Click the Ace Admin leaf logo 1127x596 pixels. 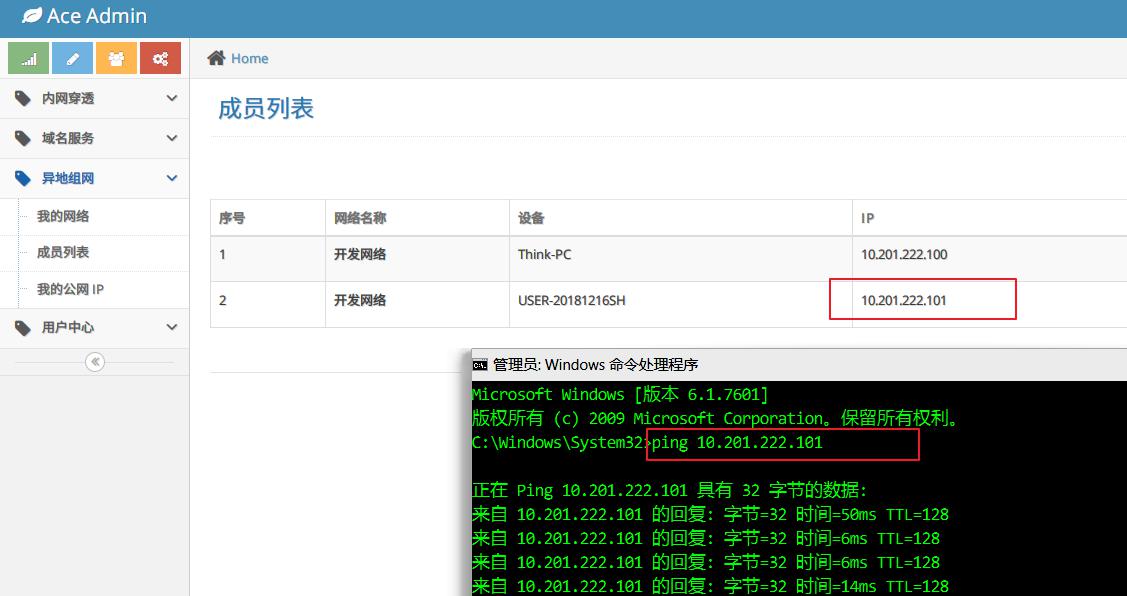[32, 16]
